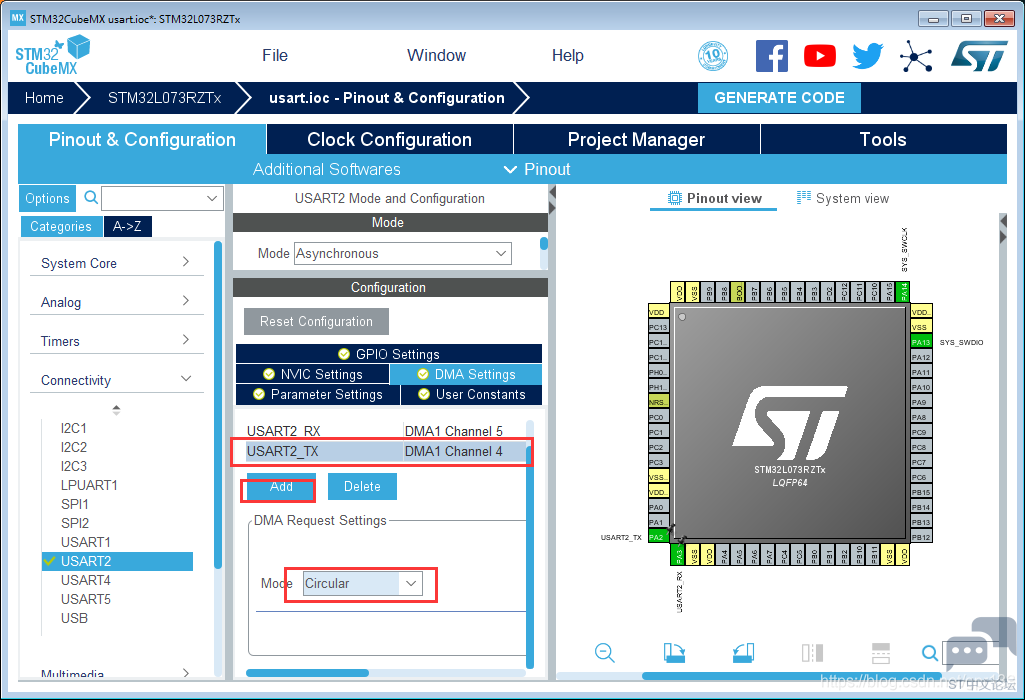1025x700 pixels.
Task: Open the 10 years anniversary badge
Action: [x=713, y=56]
